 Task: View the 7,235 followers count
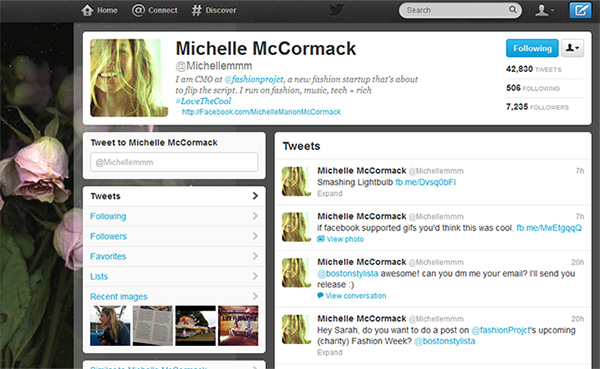click(x=537, y=107)
